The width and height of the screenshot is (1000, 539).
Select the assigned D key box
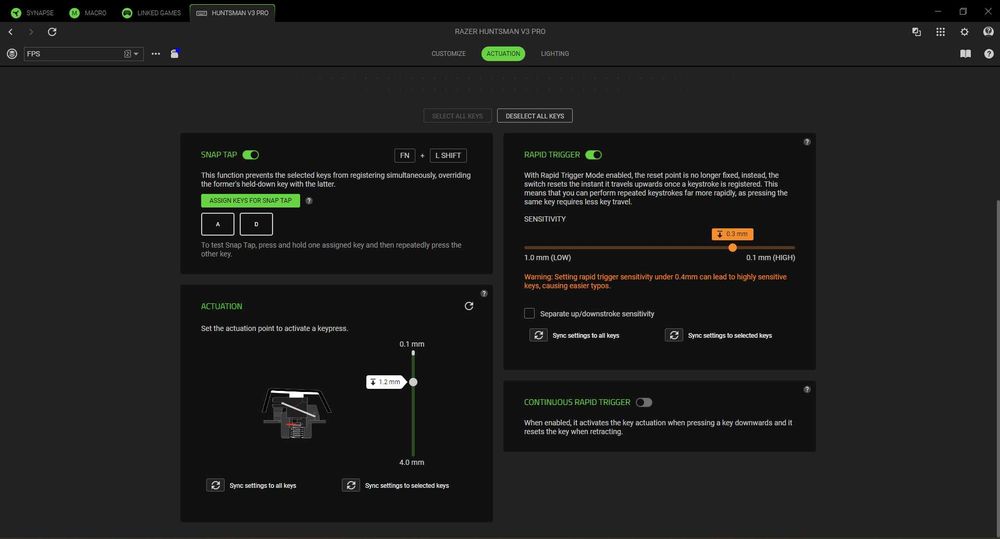click(256, 224)
